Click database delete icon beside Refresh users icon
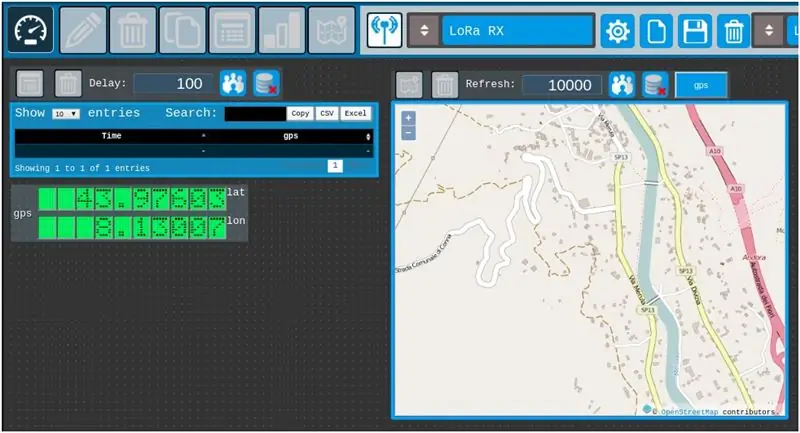The height and width of the screenshot is (433, 800). (656, 85)
